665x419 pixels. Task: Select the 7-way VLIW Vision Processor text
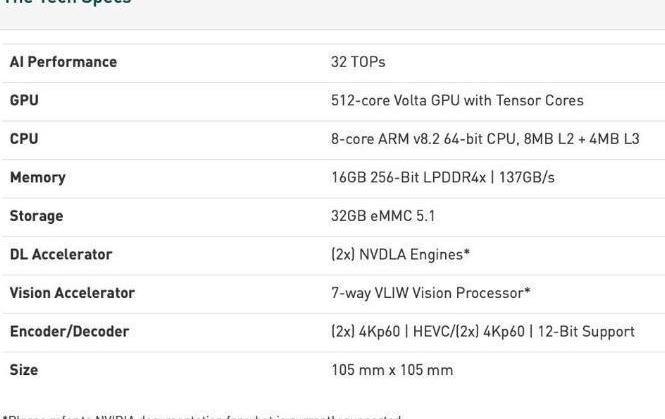431,293
